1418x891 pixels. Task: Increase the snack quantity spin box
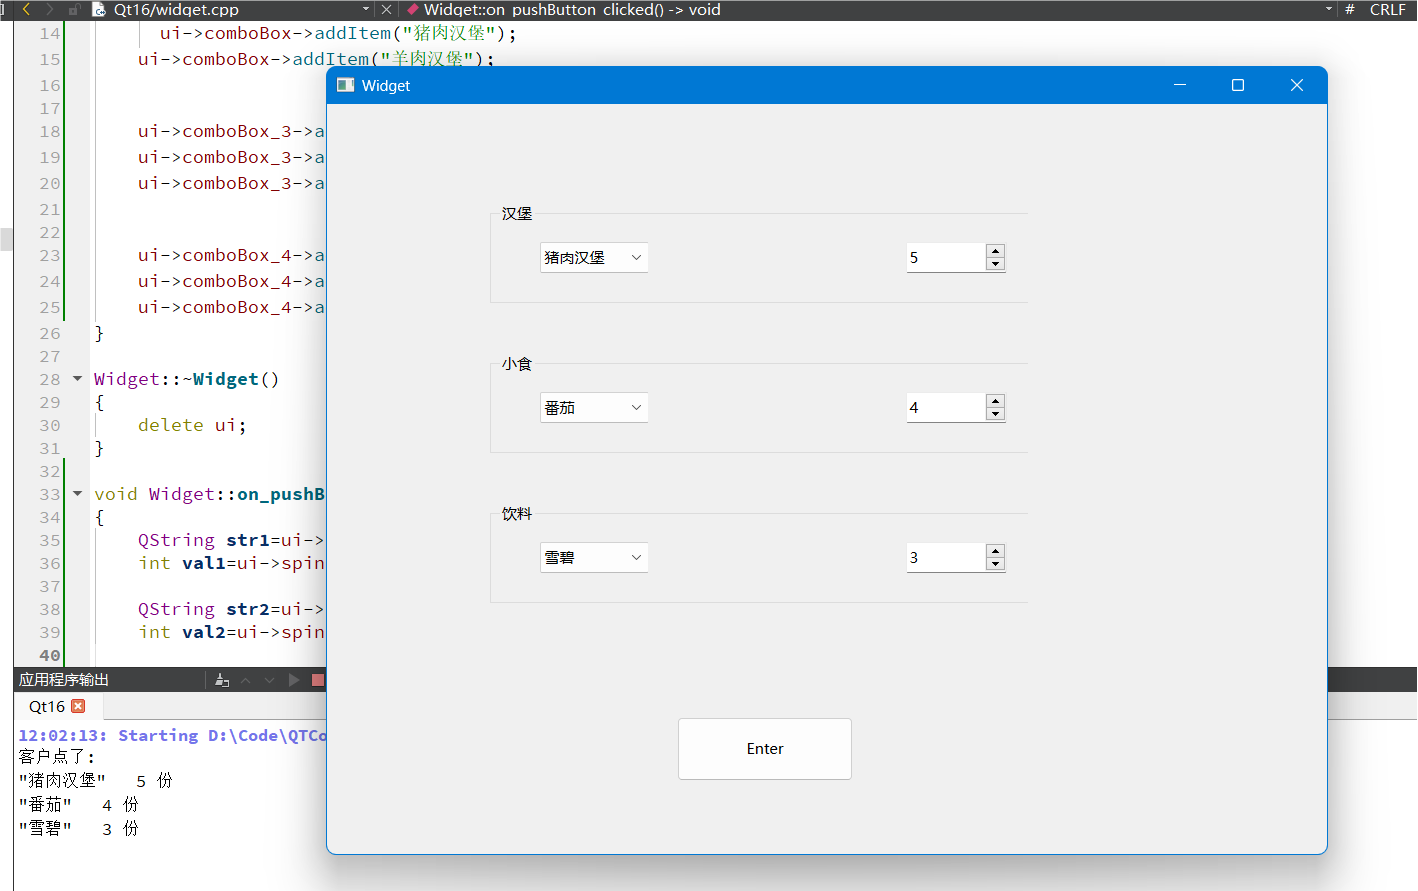995,401
